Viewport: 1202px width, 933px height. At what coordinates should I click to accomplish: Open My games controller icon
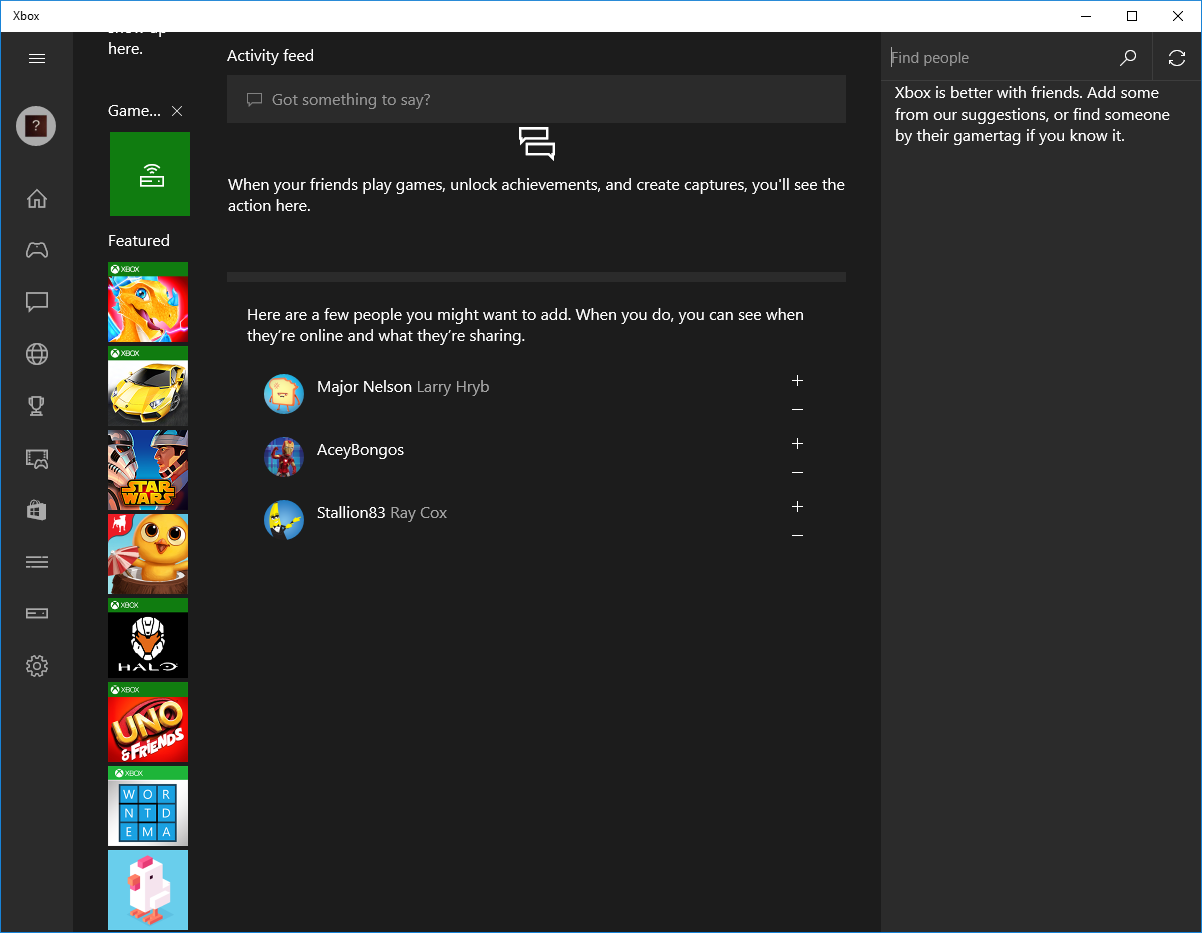pos(37,250)
